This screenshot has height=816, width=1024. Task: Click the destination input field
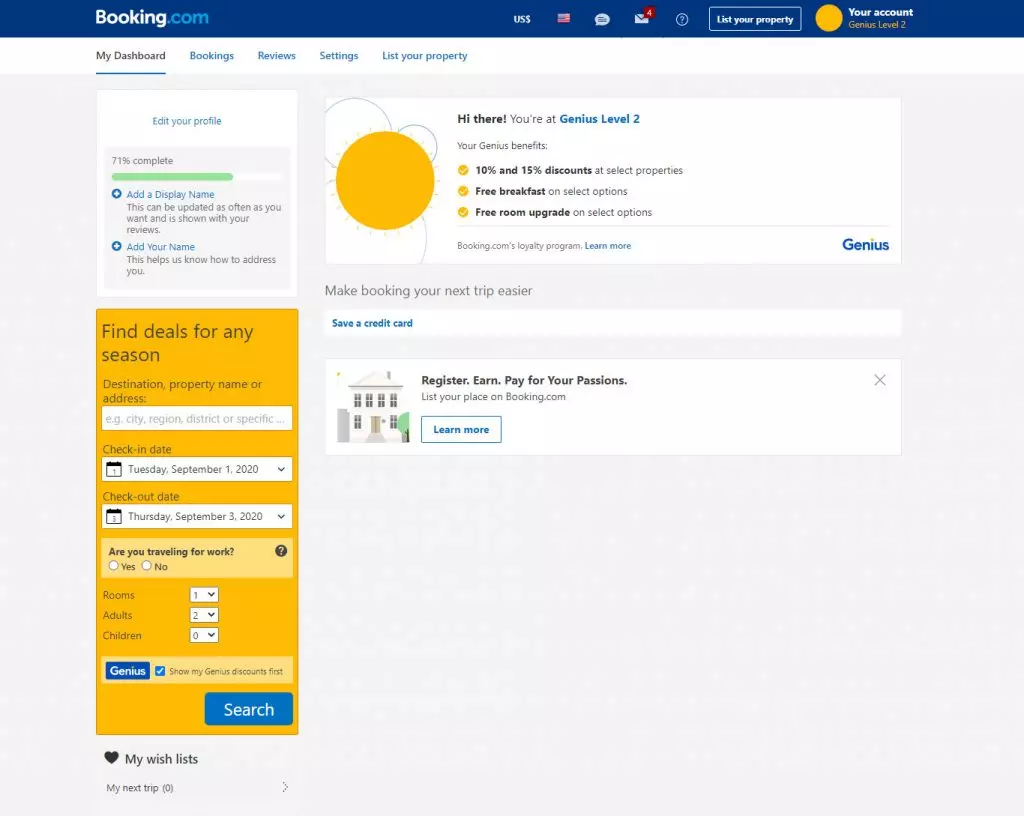coord(197,418)
